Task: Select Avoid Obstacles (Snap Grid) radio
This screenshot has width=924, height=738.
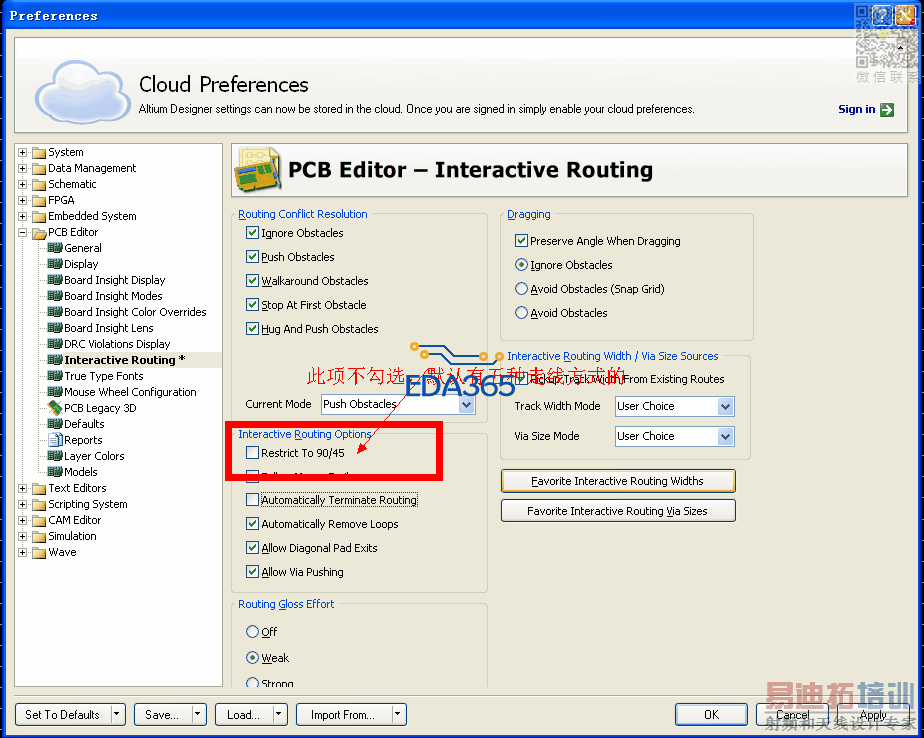Action: (x=521, y=289)
